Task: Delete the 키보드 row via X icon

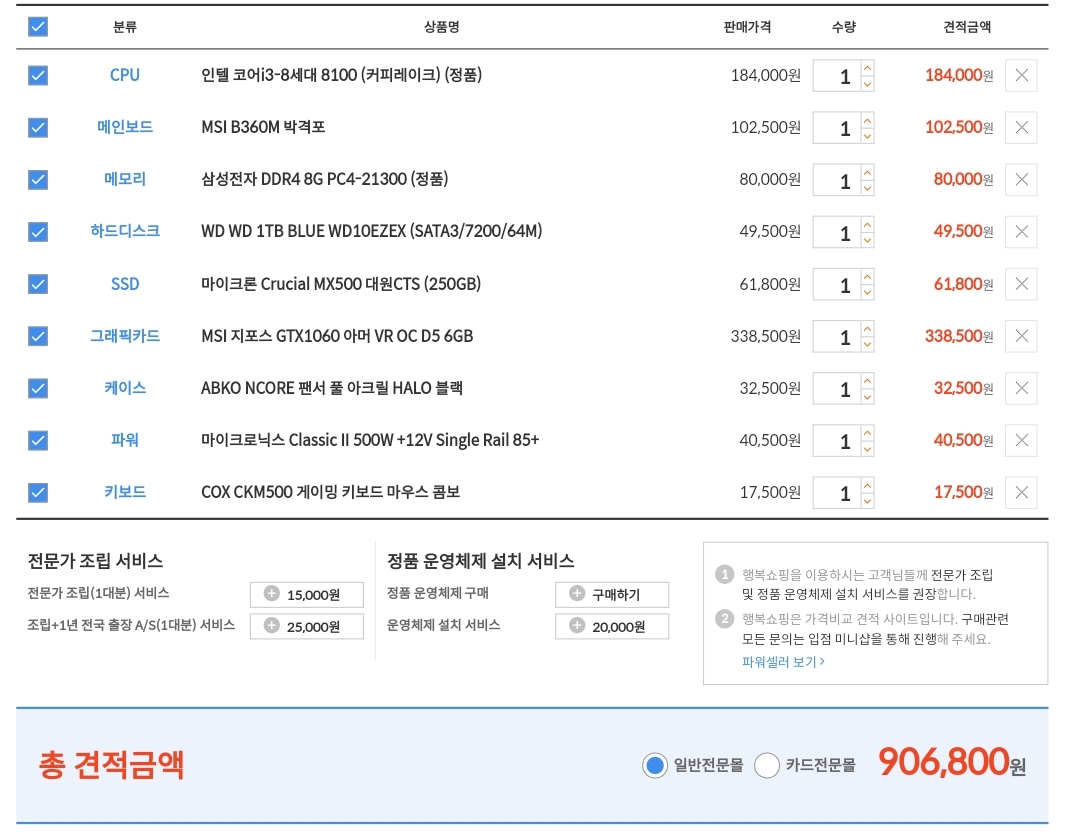Action: 1021,492
